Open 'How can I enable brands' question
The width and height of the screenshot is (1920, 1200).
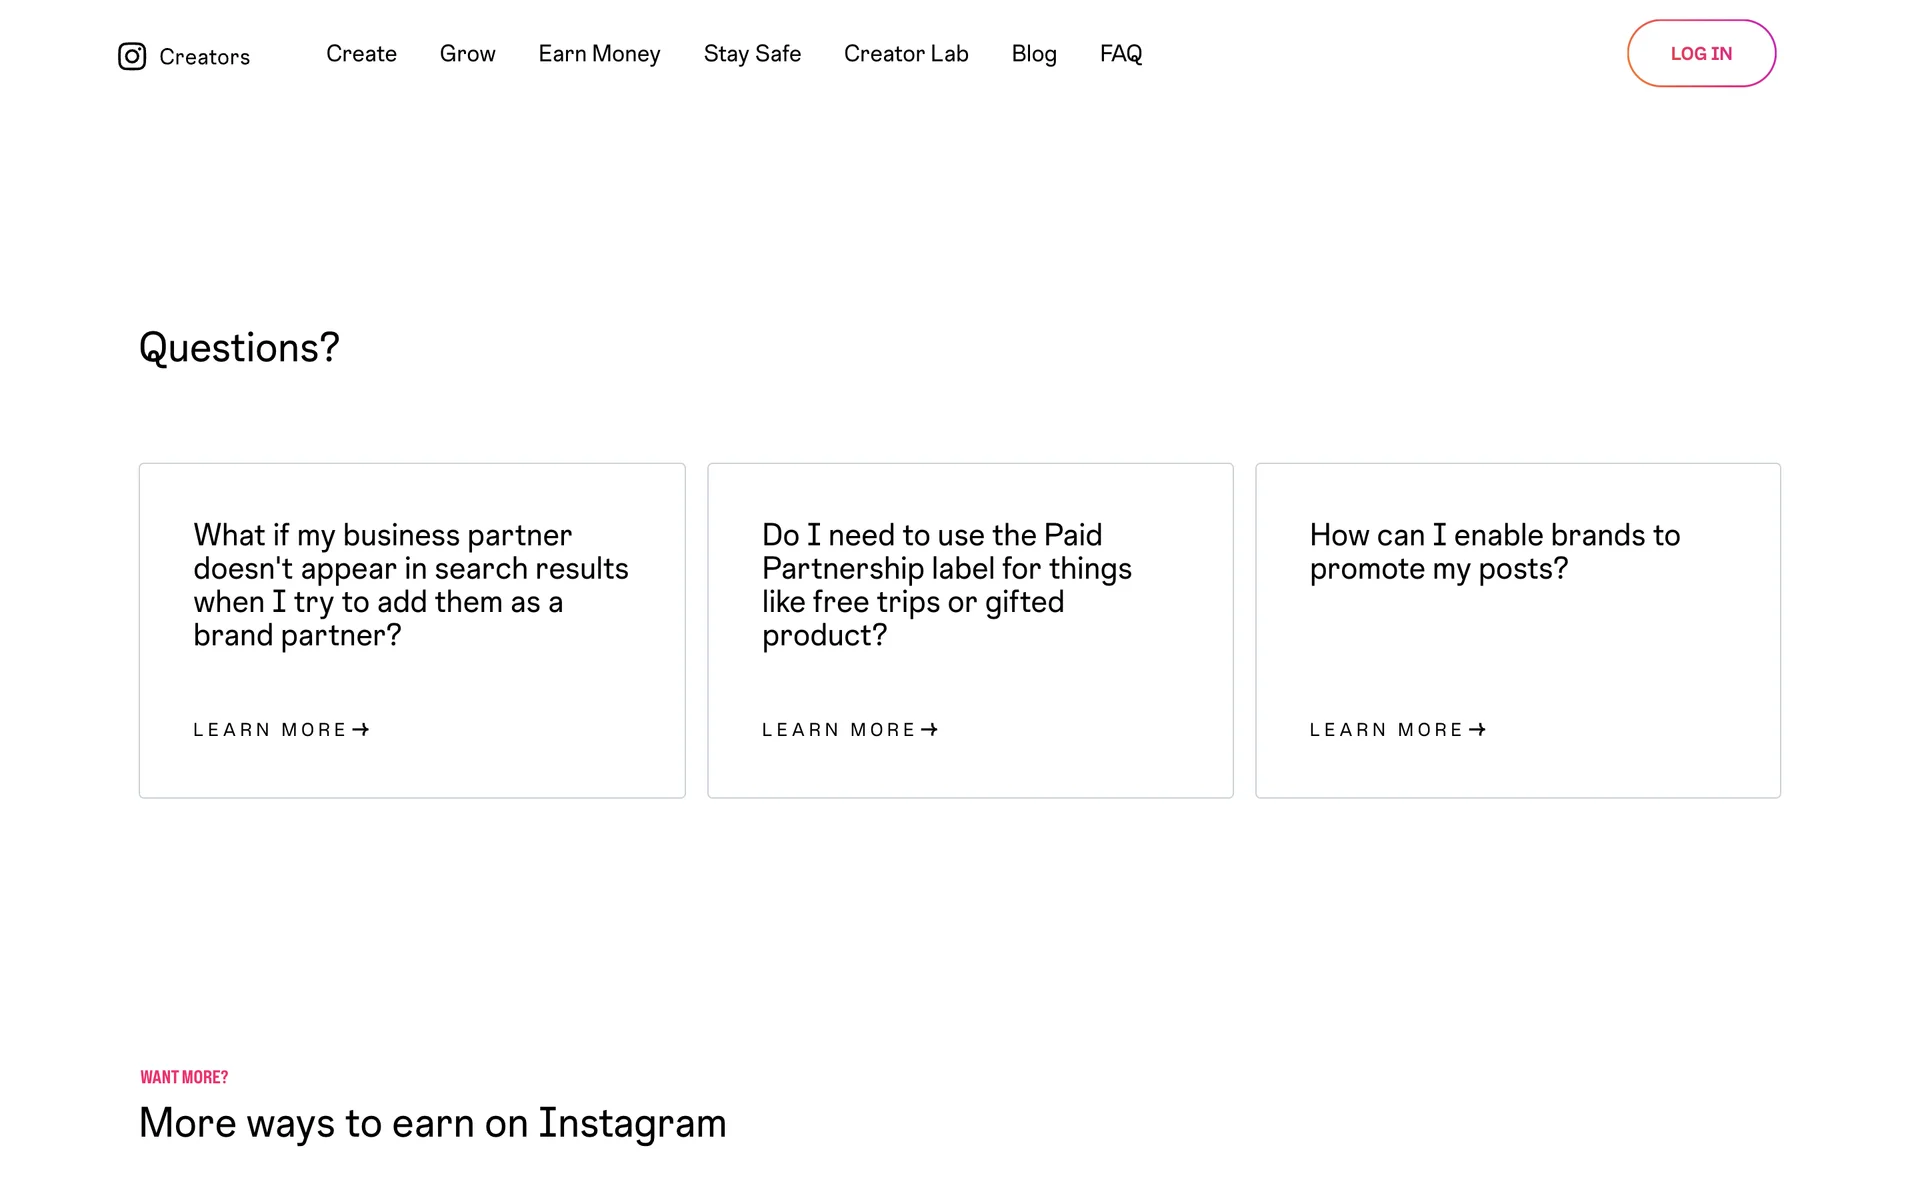tap(1494, 552)
